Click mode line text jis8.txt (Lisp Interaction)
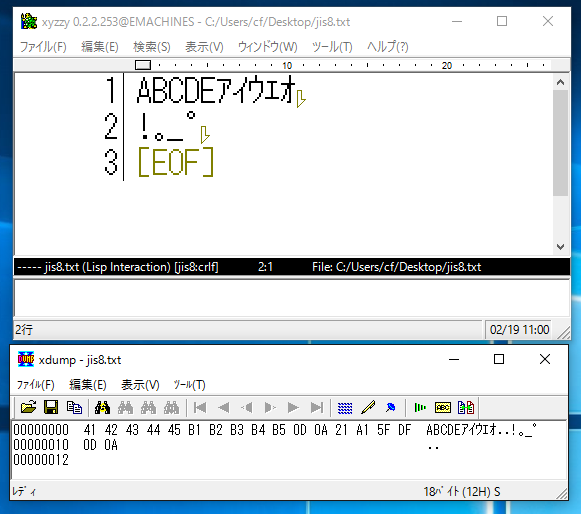 point(107,267)
